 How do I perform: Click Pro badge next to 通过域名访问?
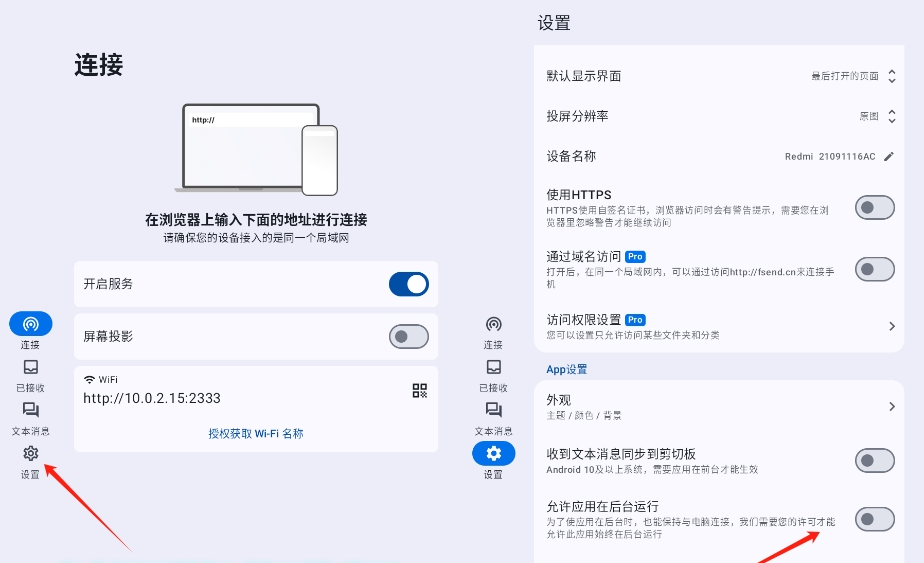[635, 256]
